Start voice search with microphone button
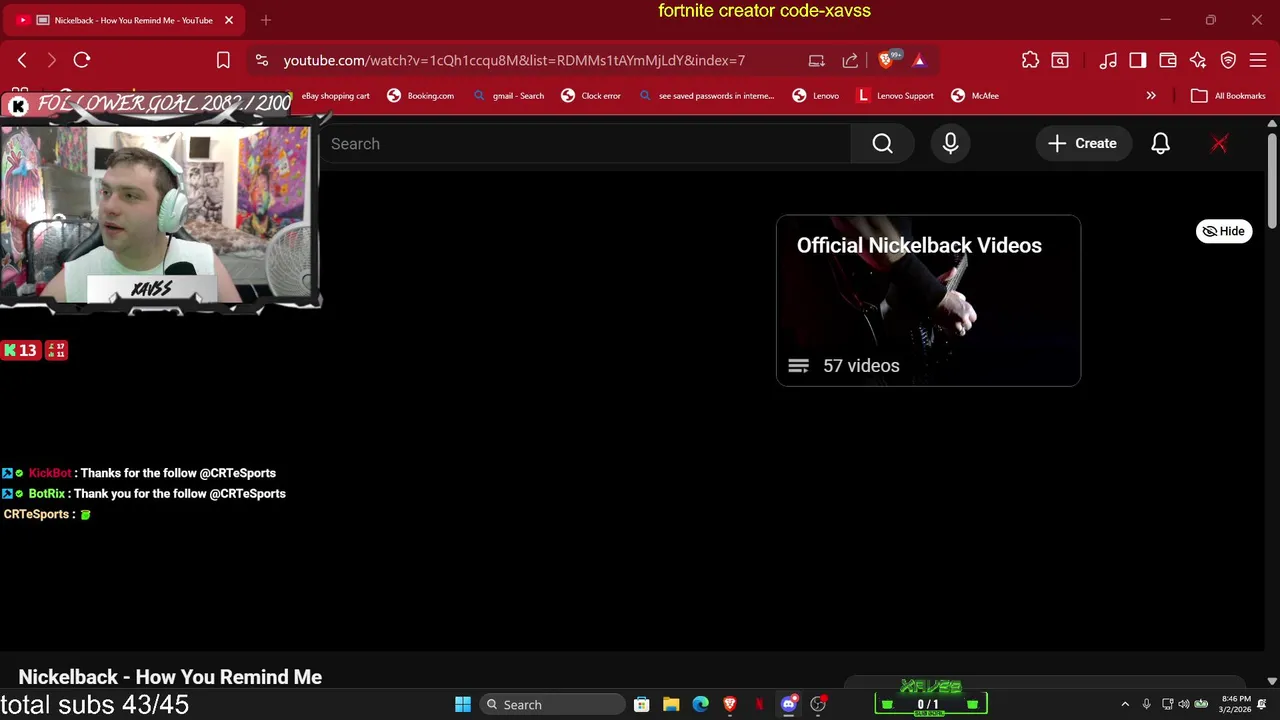This screenshot has height=720, width=1280. coord(950,144)
